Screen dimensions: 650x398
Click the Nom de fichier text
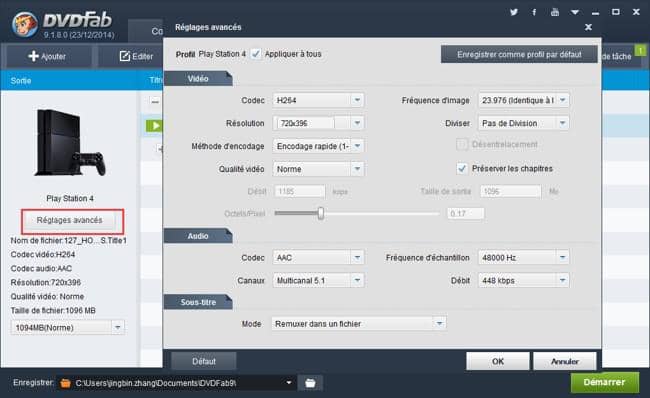(69, 240)
